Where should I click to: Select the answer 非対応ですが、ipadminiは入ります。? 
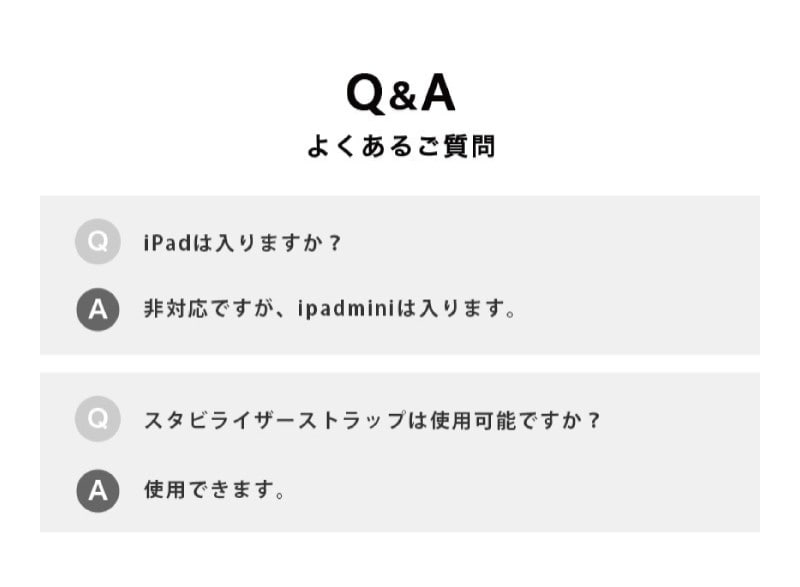coord(330,309)
